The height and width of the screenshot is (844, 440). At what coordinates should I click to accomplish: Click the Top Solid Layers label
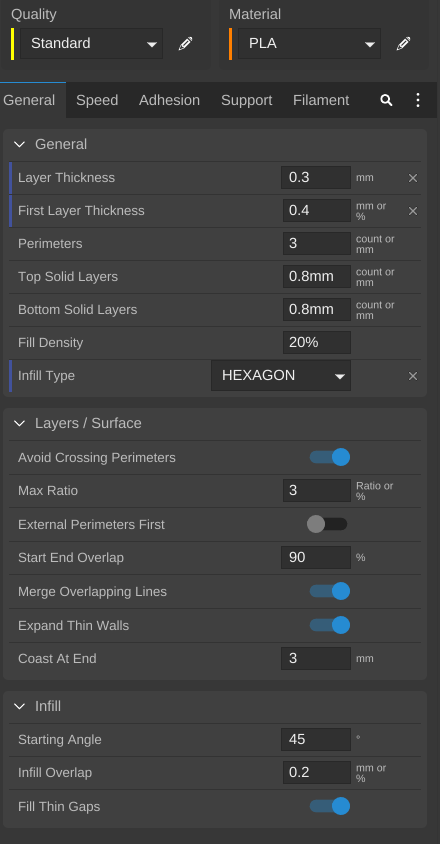point(68,277)
